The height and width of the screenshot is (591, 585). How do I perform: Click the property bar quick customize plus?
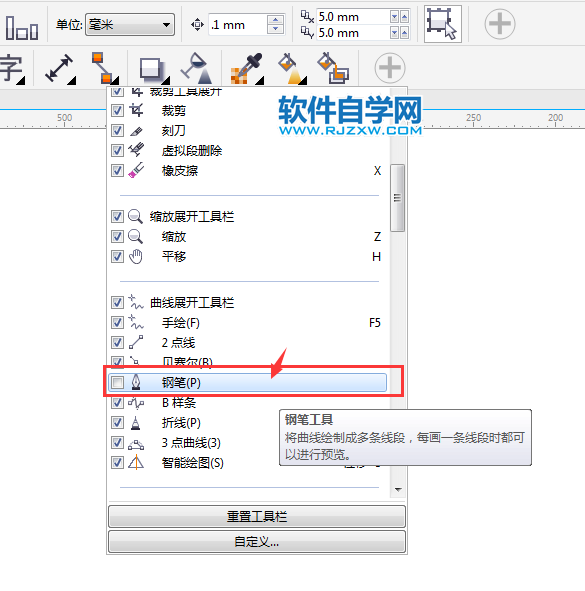point(499,24)
